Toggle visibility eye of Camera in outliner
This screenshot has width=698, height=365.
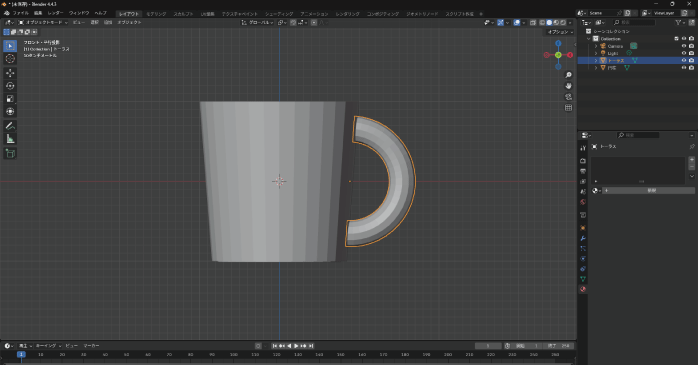pyautogui.click(x=684, y=46)
